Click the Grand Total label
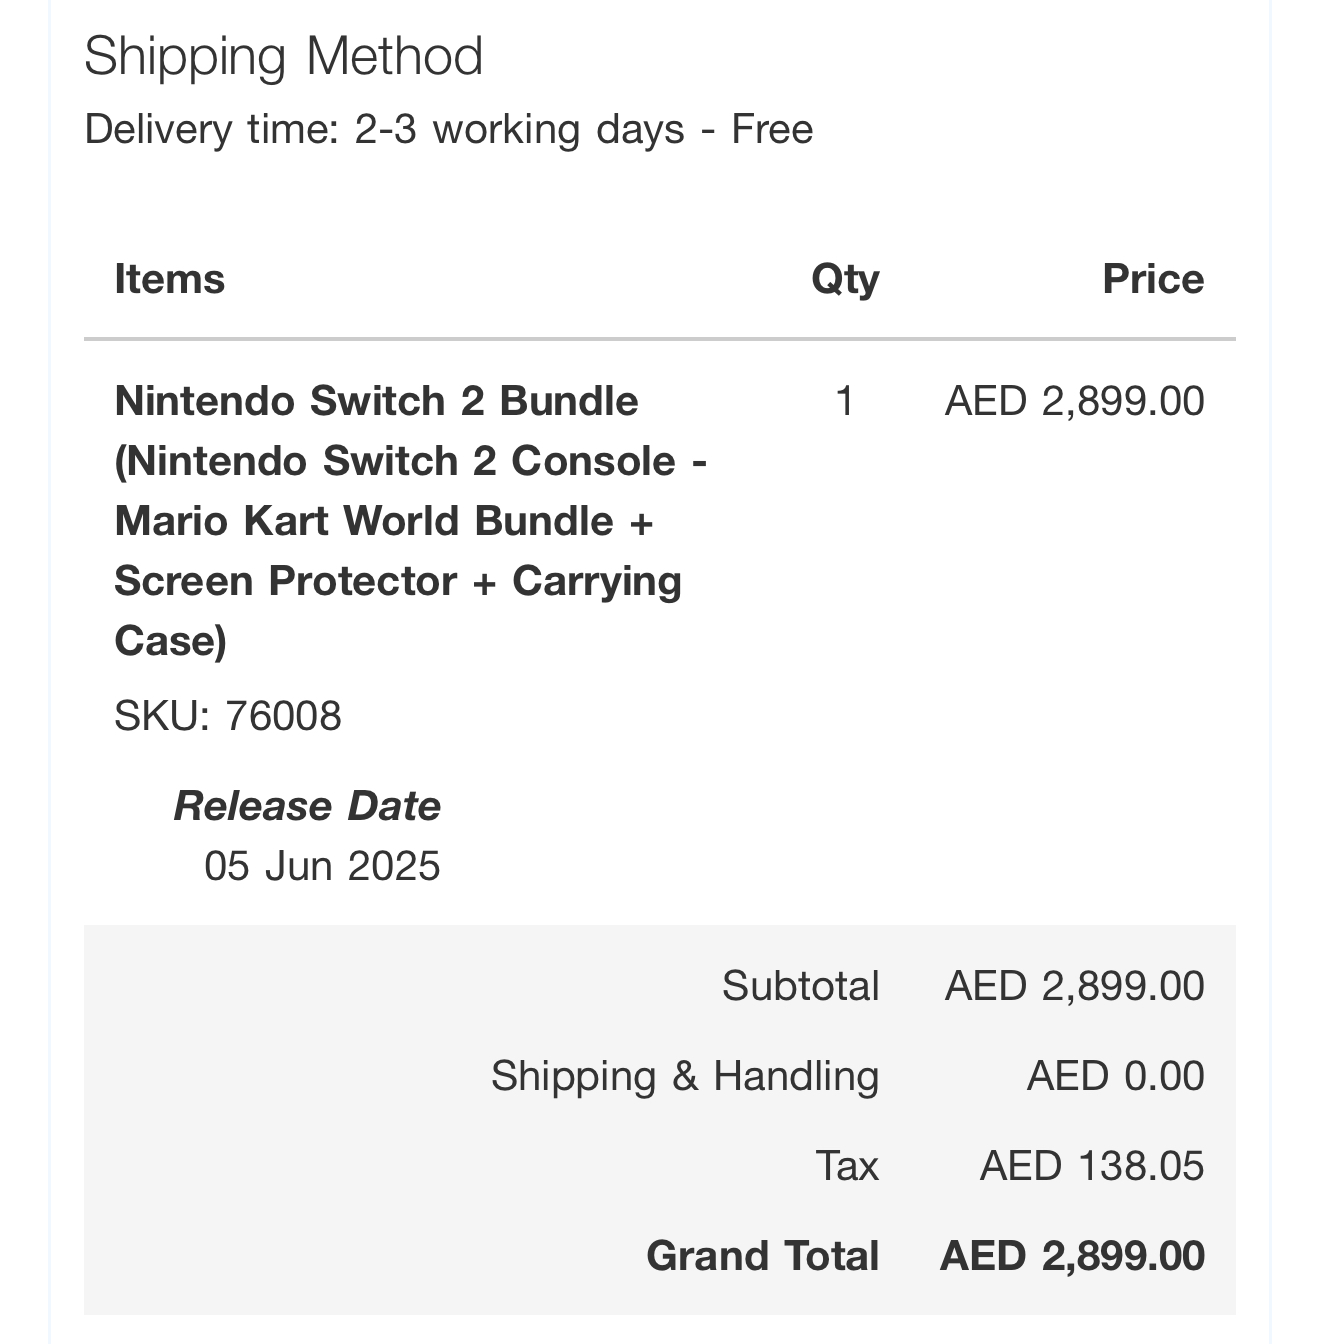This screenshot has height=1344, width=1320. 762,1256
